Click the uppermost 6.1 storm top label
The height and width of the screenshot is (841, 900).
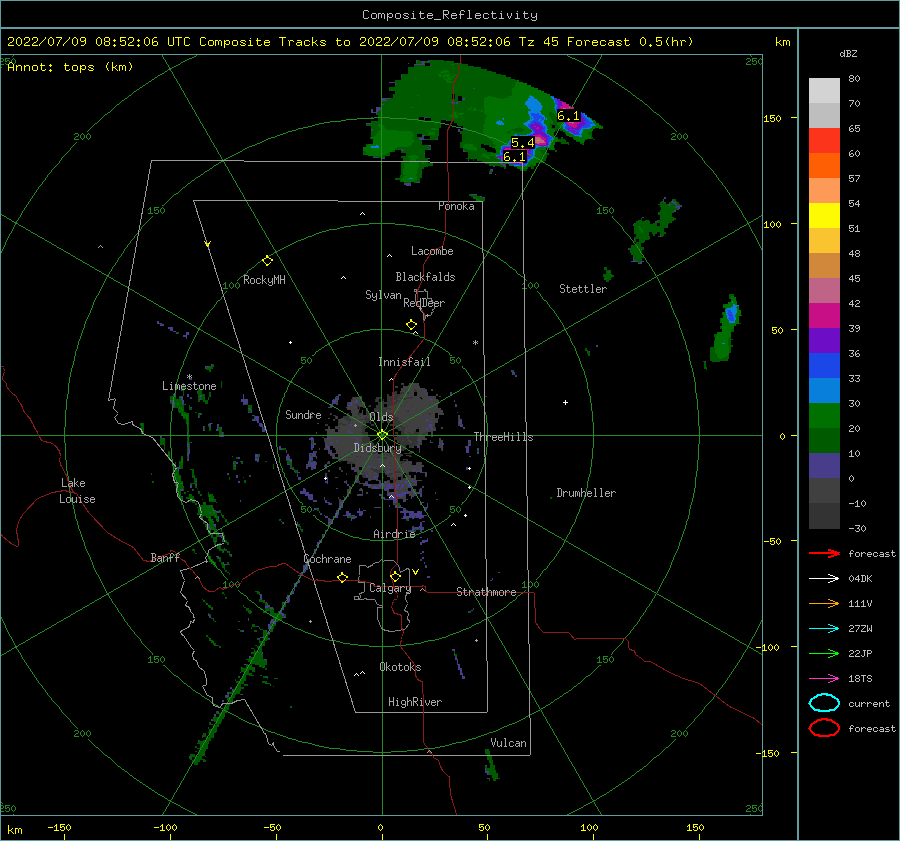(568, 116)
